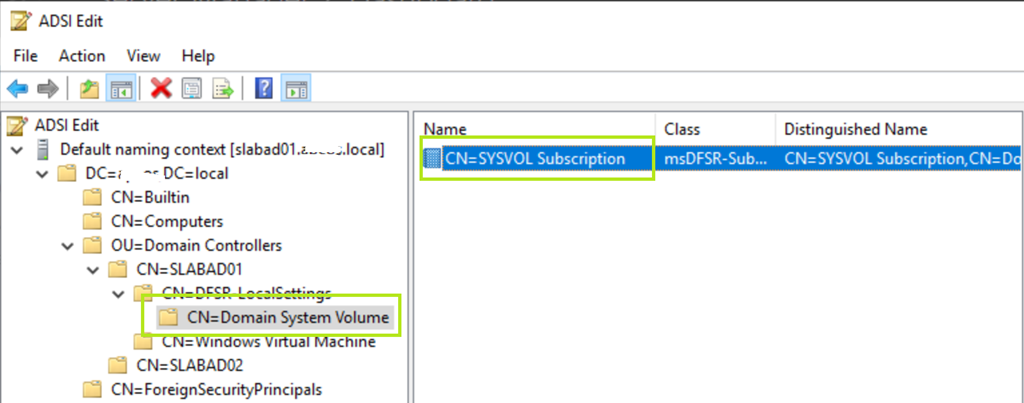The image size is (1024, 403).
Task: Sort list by Distinguished Name column header
Action: coord(855,129)
